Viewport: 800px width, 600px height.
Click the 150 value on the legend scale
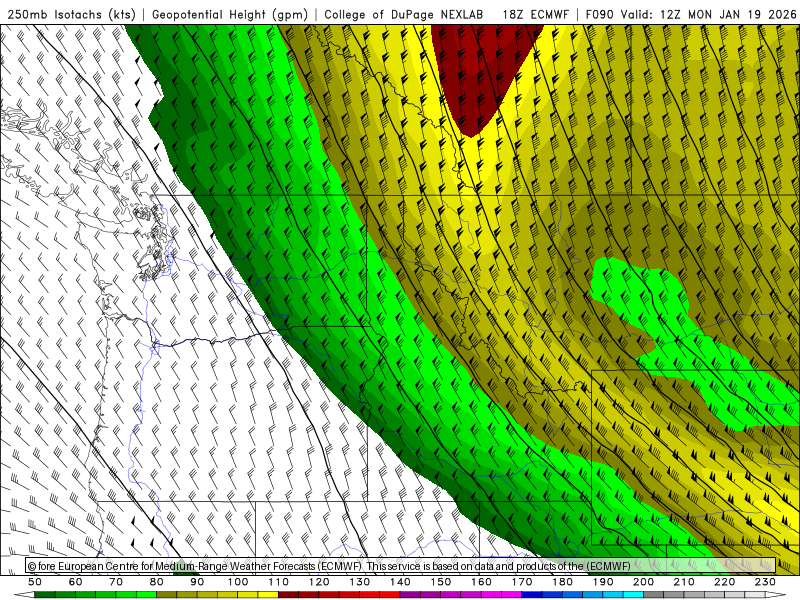point(441,582)
